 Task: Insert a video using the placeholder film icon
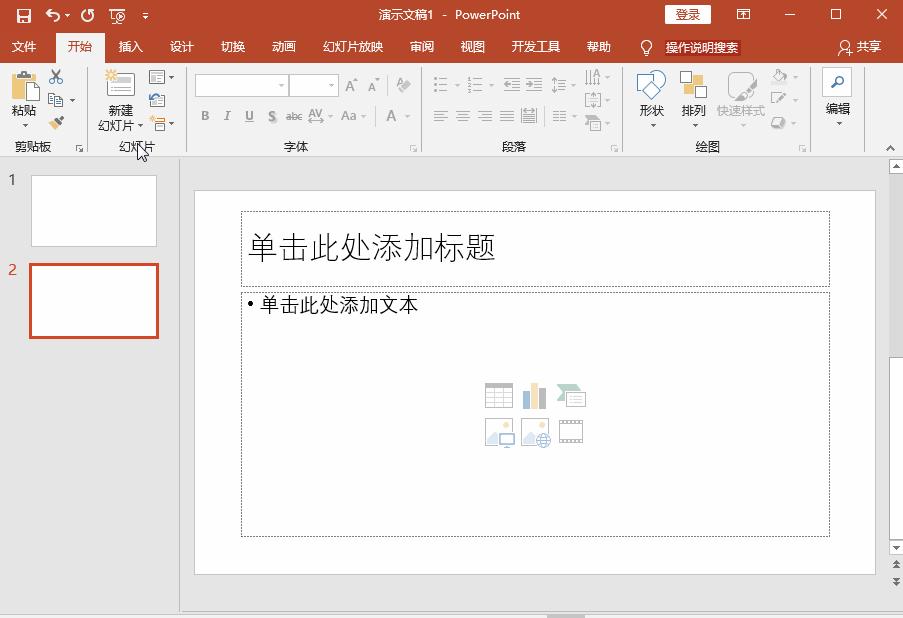point(571,431)
